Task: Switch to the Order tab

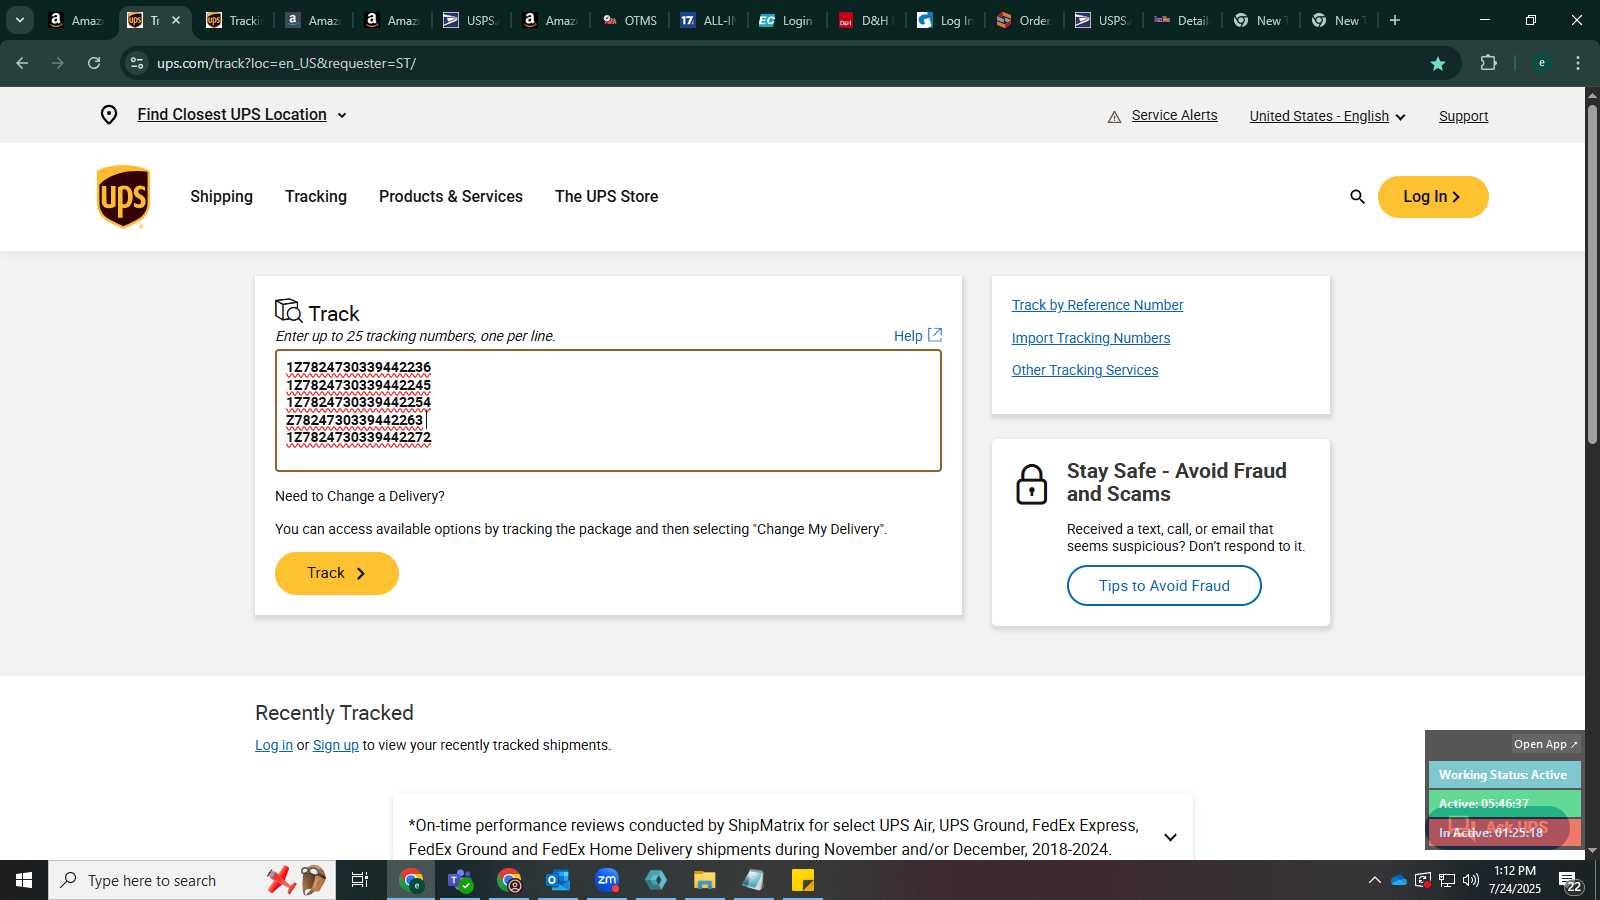Action: coord(1023,20)
